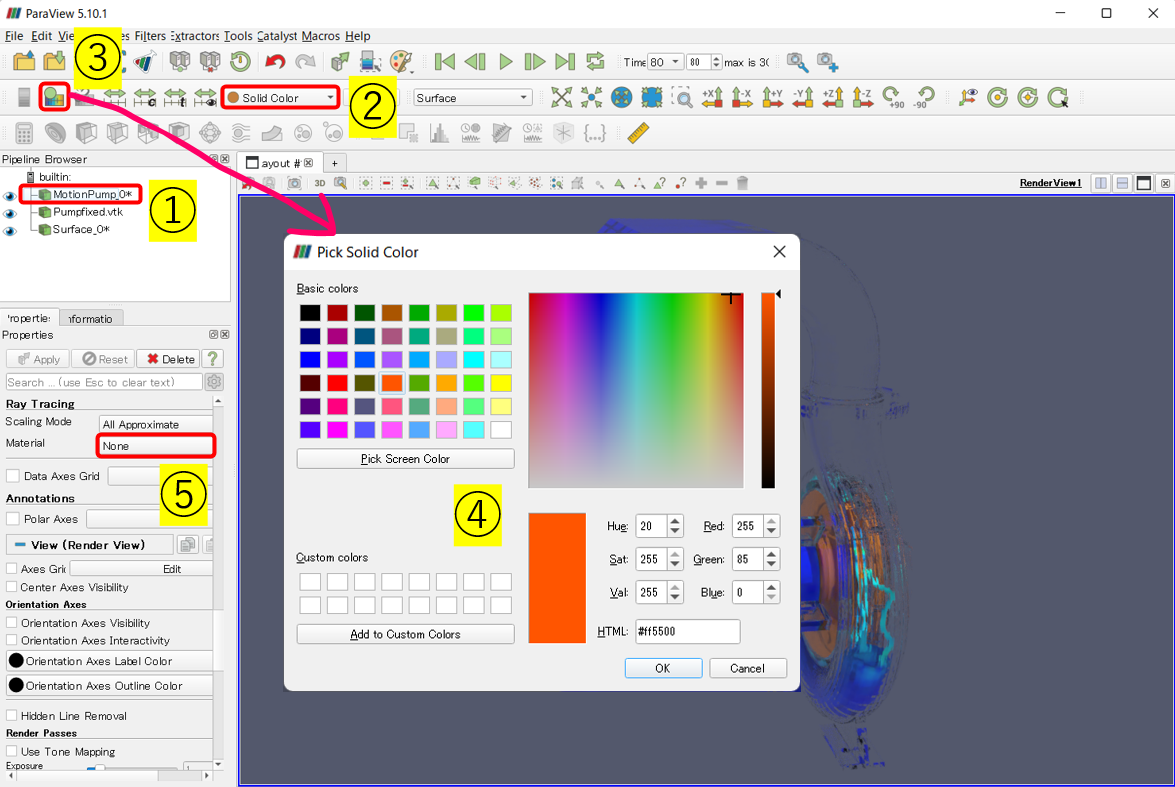Open the Surface representation dropdown

[x=472, y=98]
